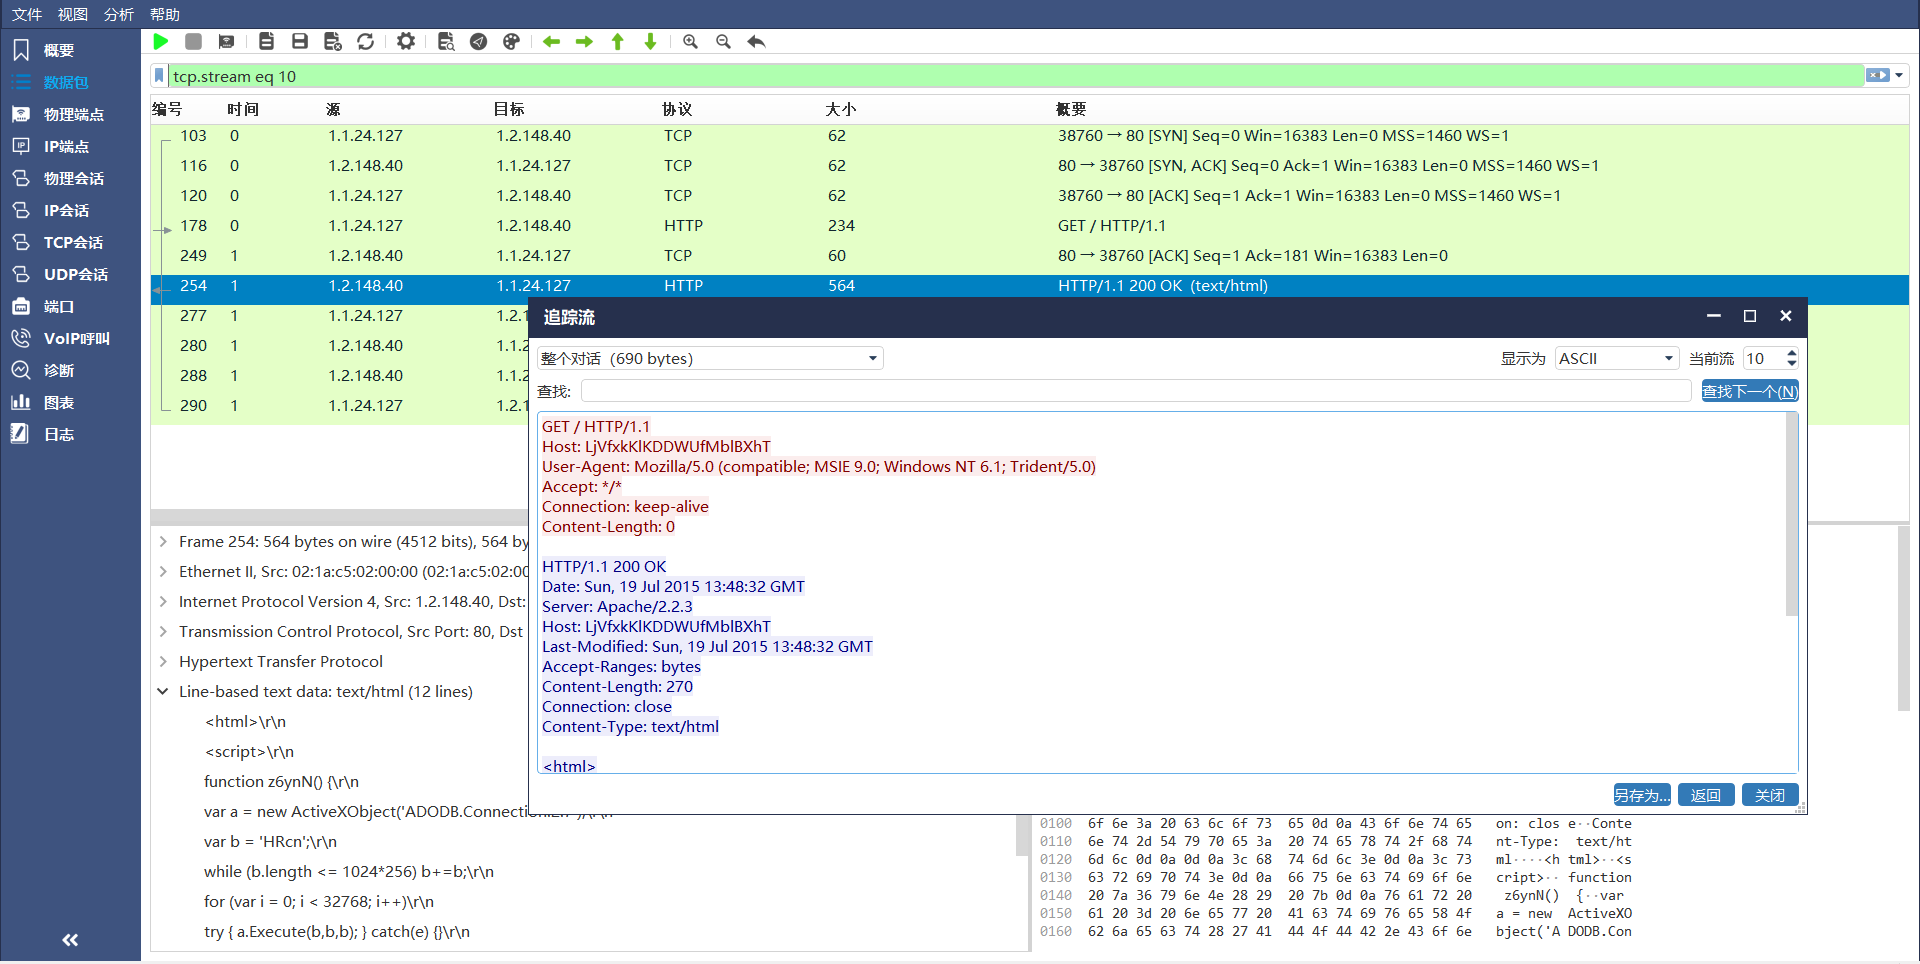The width and height of the screenshot is (1920, 964).
Task: Go forward with the green right arrow
Action: [585, 41]
